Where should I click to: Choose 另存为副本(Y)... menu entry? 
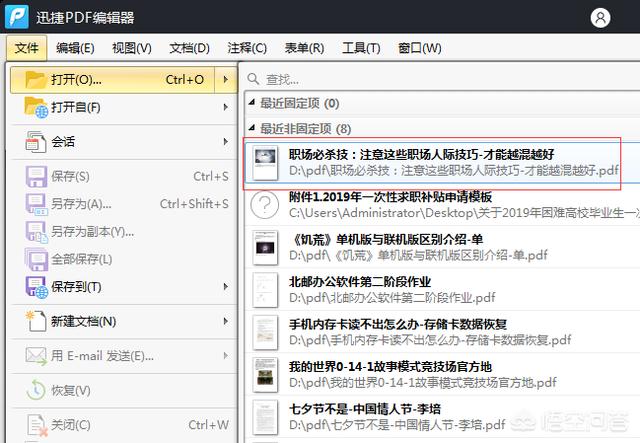(123, 232)
